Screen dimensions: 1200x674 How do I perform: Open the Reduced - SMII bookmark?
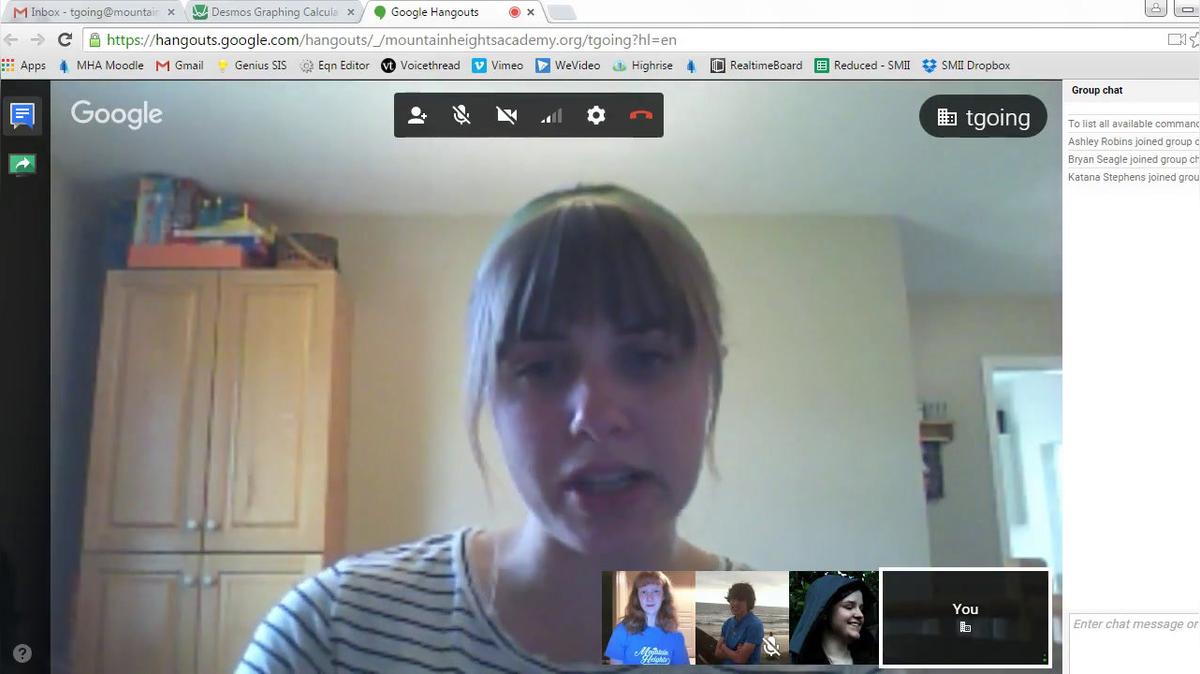(x=862, y=65)
